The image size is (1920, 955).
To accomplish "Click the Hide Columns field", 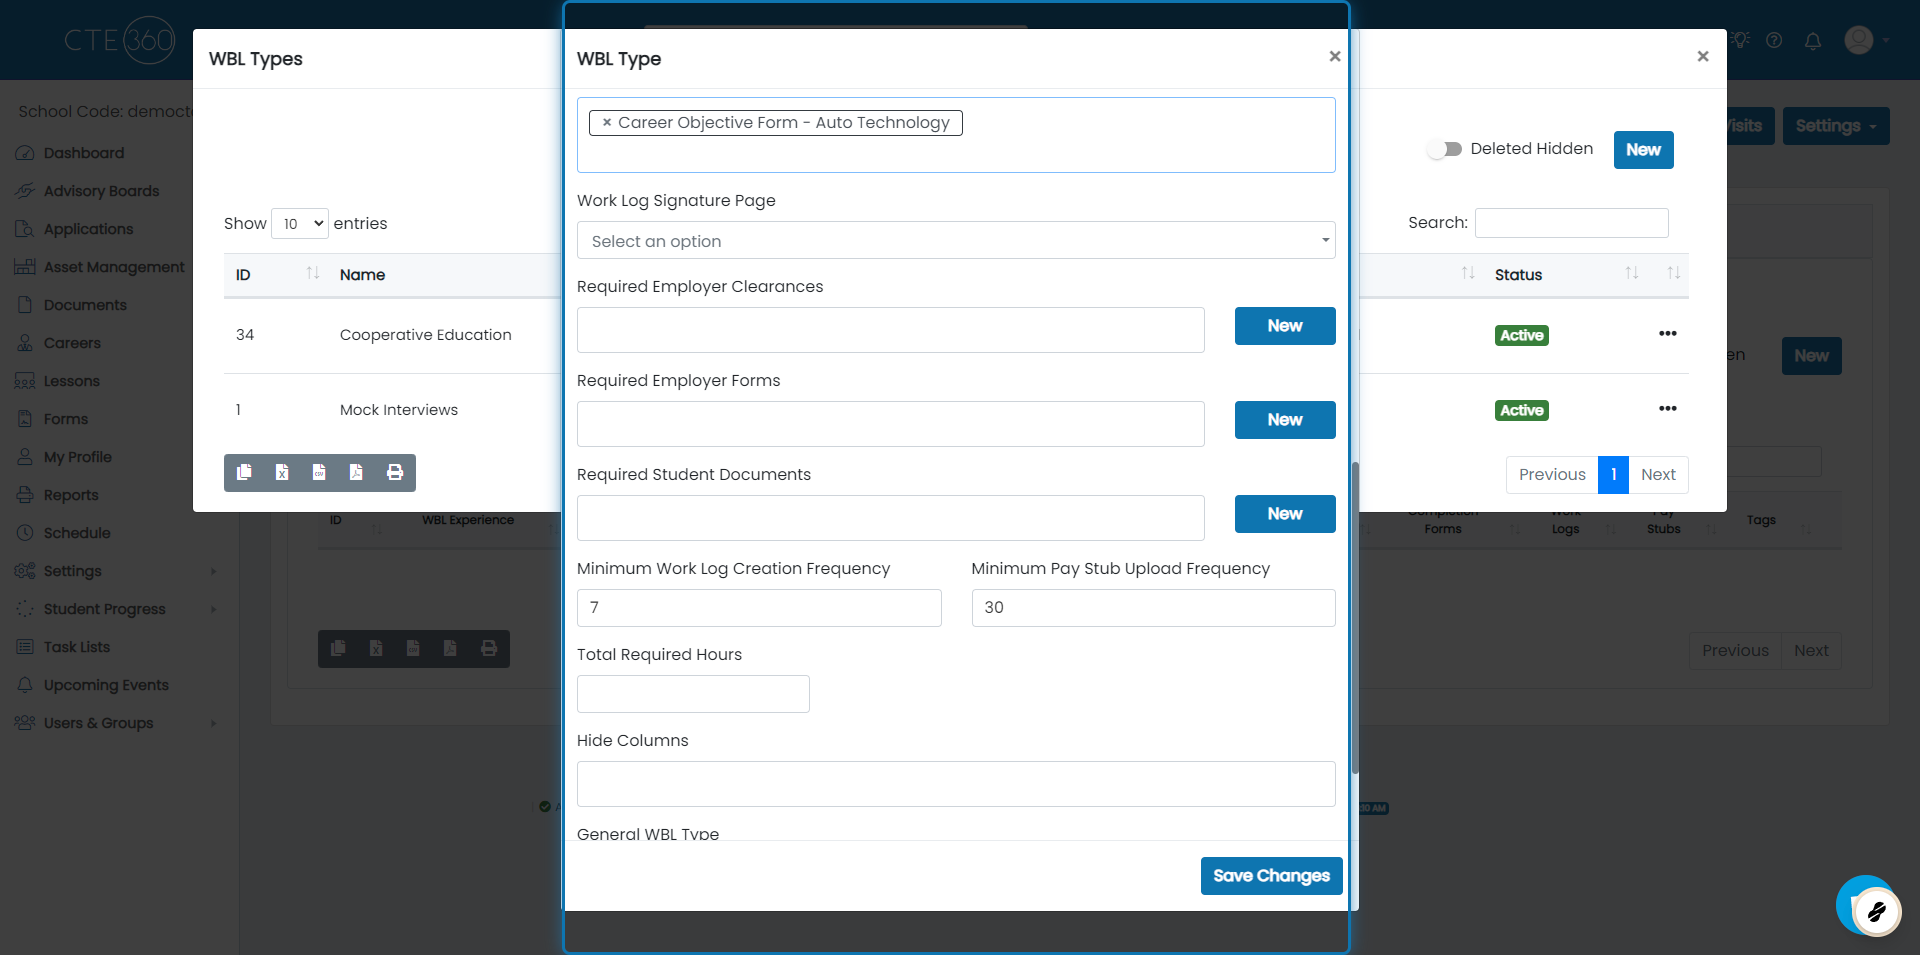I will click(x=956, y=784).
